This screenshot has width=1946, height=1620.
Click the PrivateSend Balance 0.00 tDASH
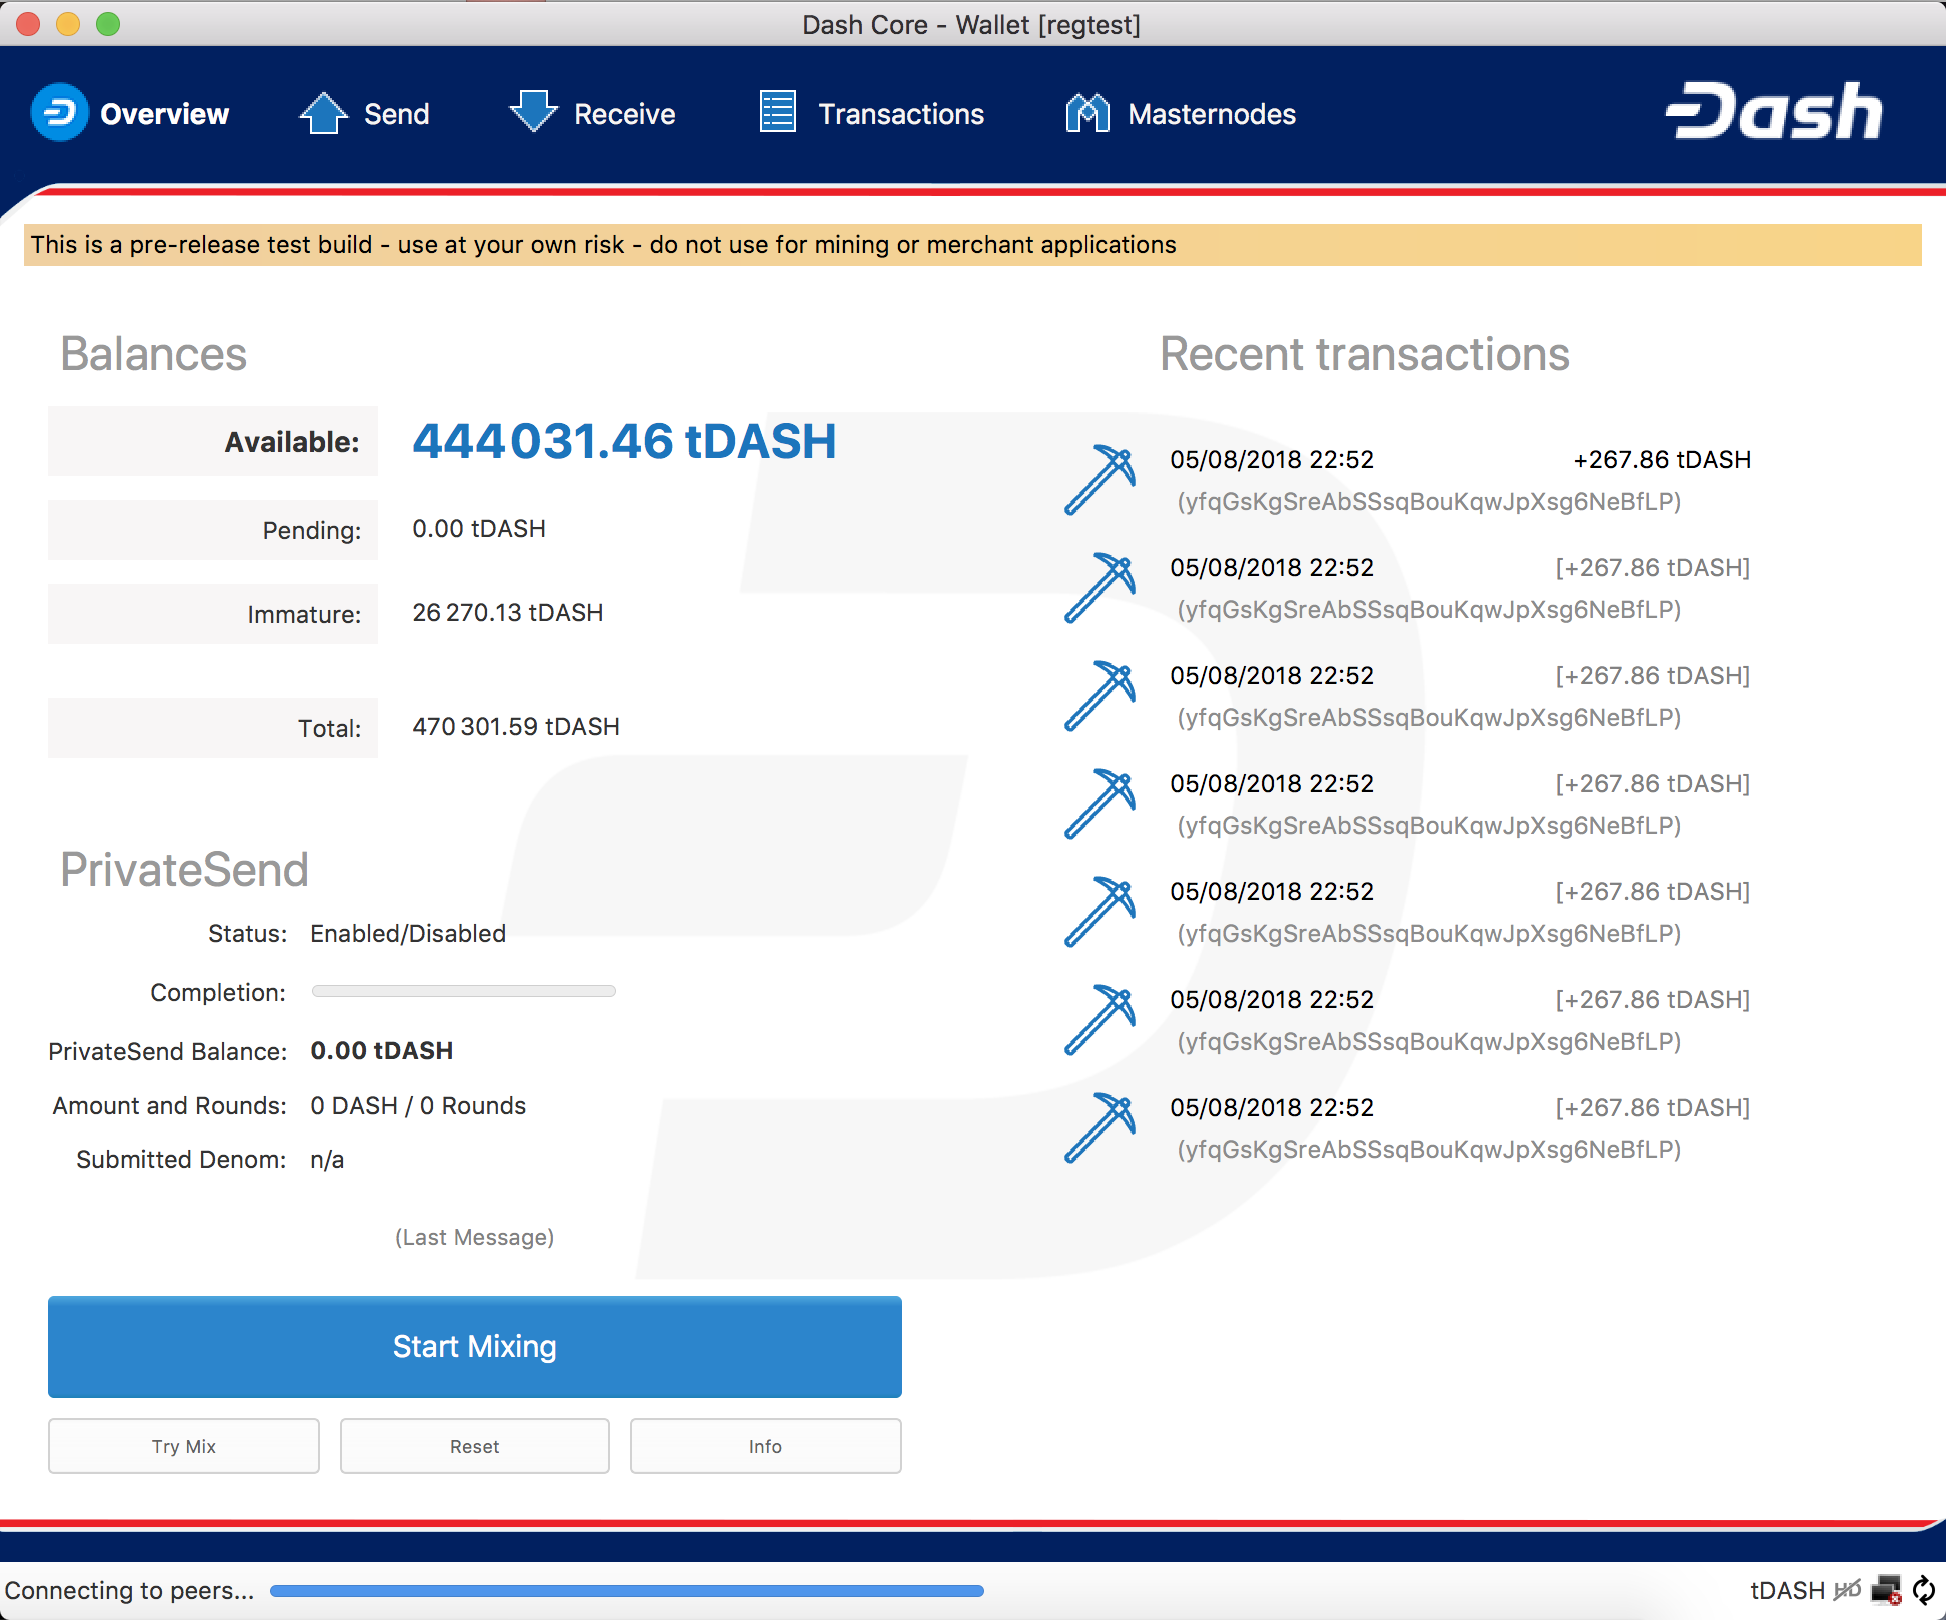(382, 1051)
